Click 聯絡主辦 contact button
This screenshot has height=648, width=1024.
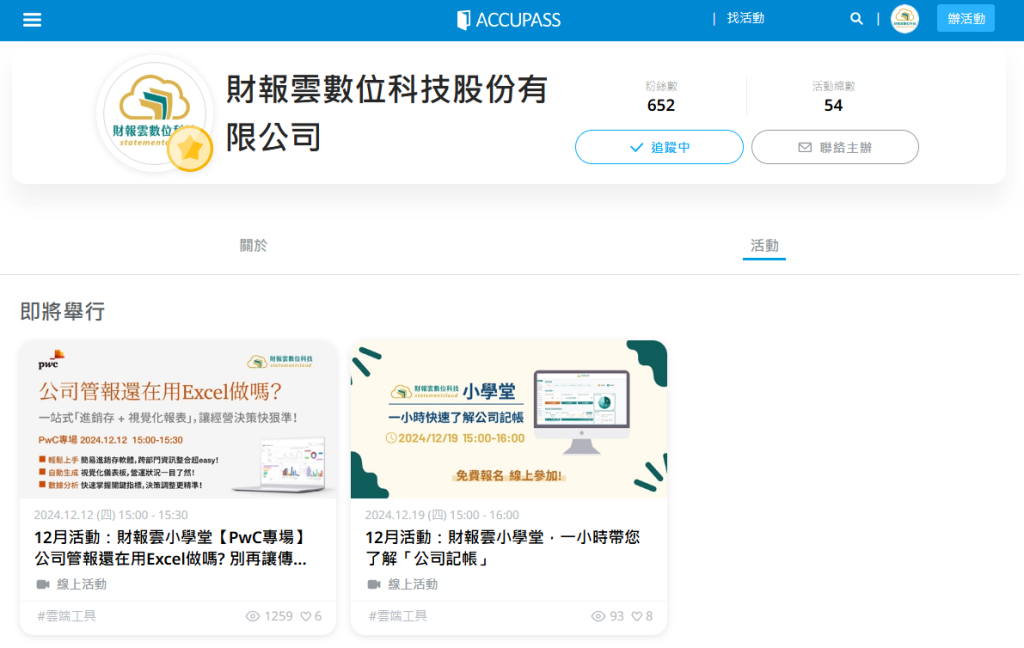[835, 147]
